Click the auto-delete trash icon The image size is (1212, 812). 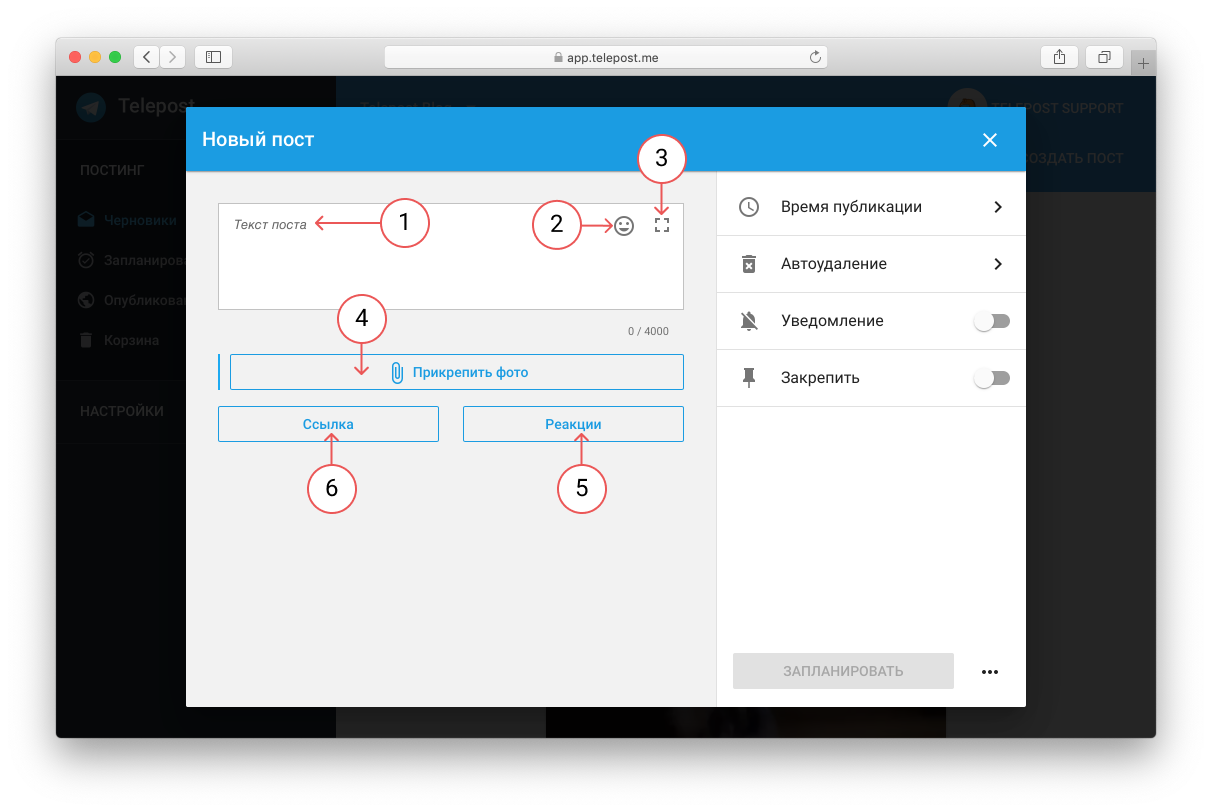748,264
